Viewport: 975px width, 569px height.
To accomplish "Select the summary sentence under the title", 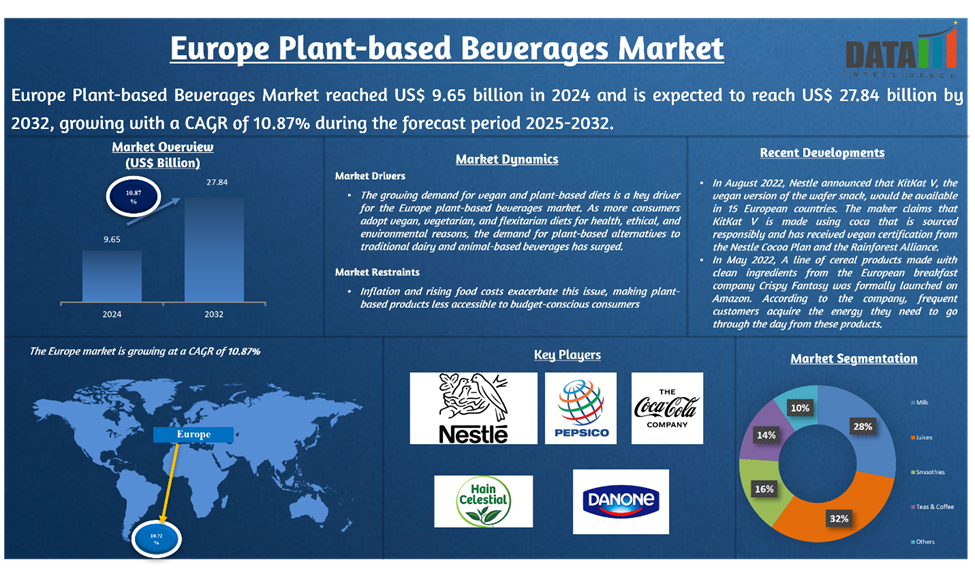I will click(x=487, y=109).
